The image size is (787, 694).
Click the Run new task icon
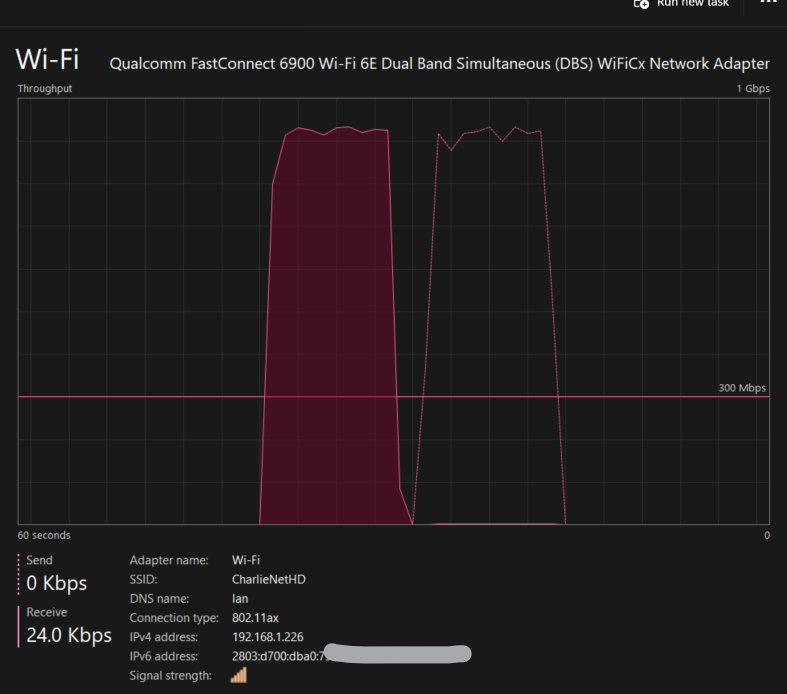[642, 4]
